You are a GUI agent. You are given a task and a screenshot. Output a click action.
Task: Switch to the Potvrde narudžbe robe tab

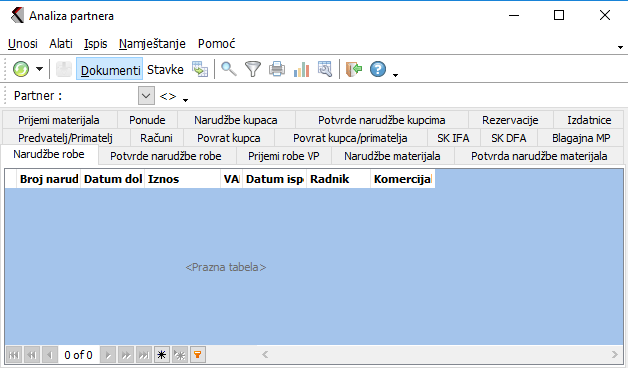click(166, 156)
